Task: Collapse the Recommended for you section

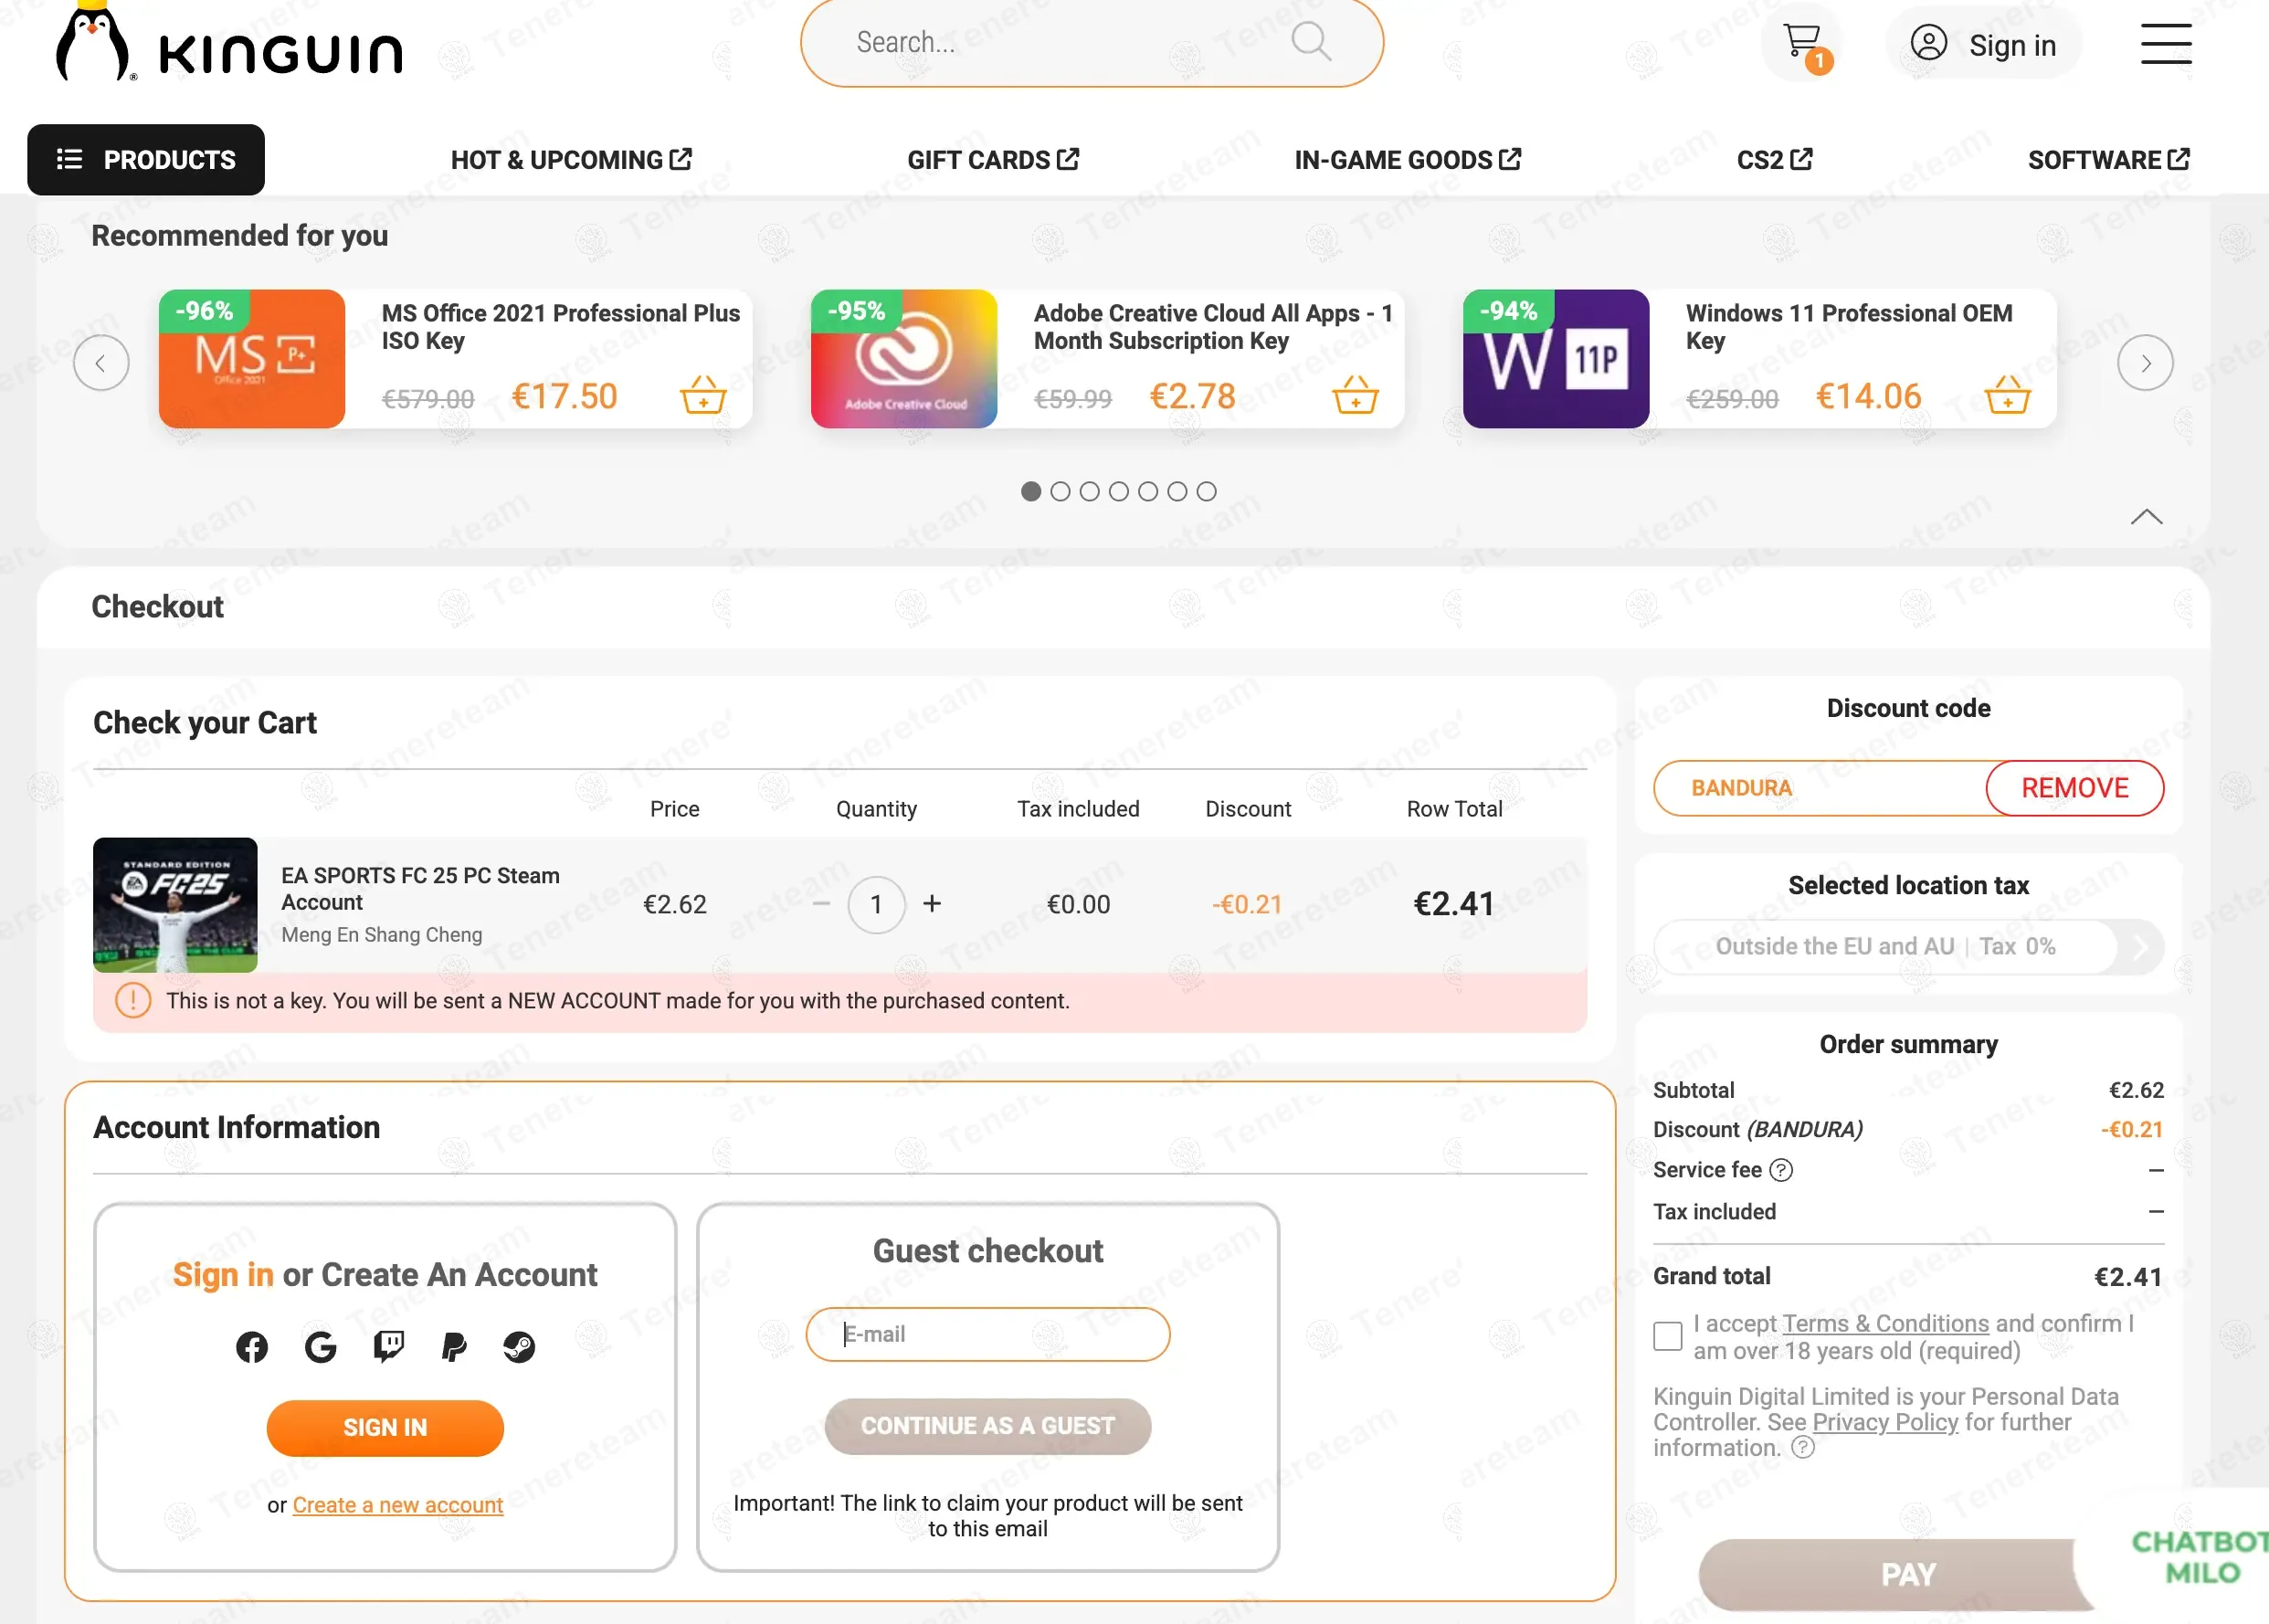Action: pyautogui.click(x=2146, y=517)
